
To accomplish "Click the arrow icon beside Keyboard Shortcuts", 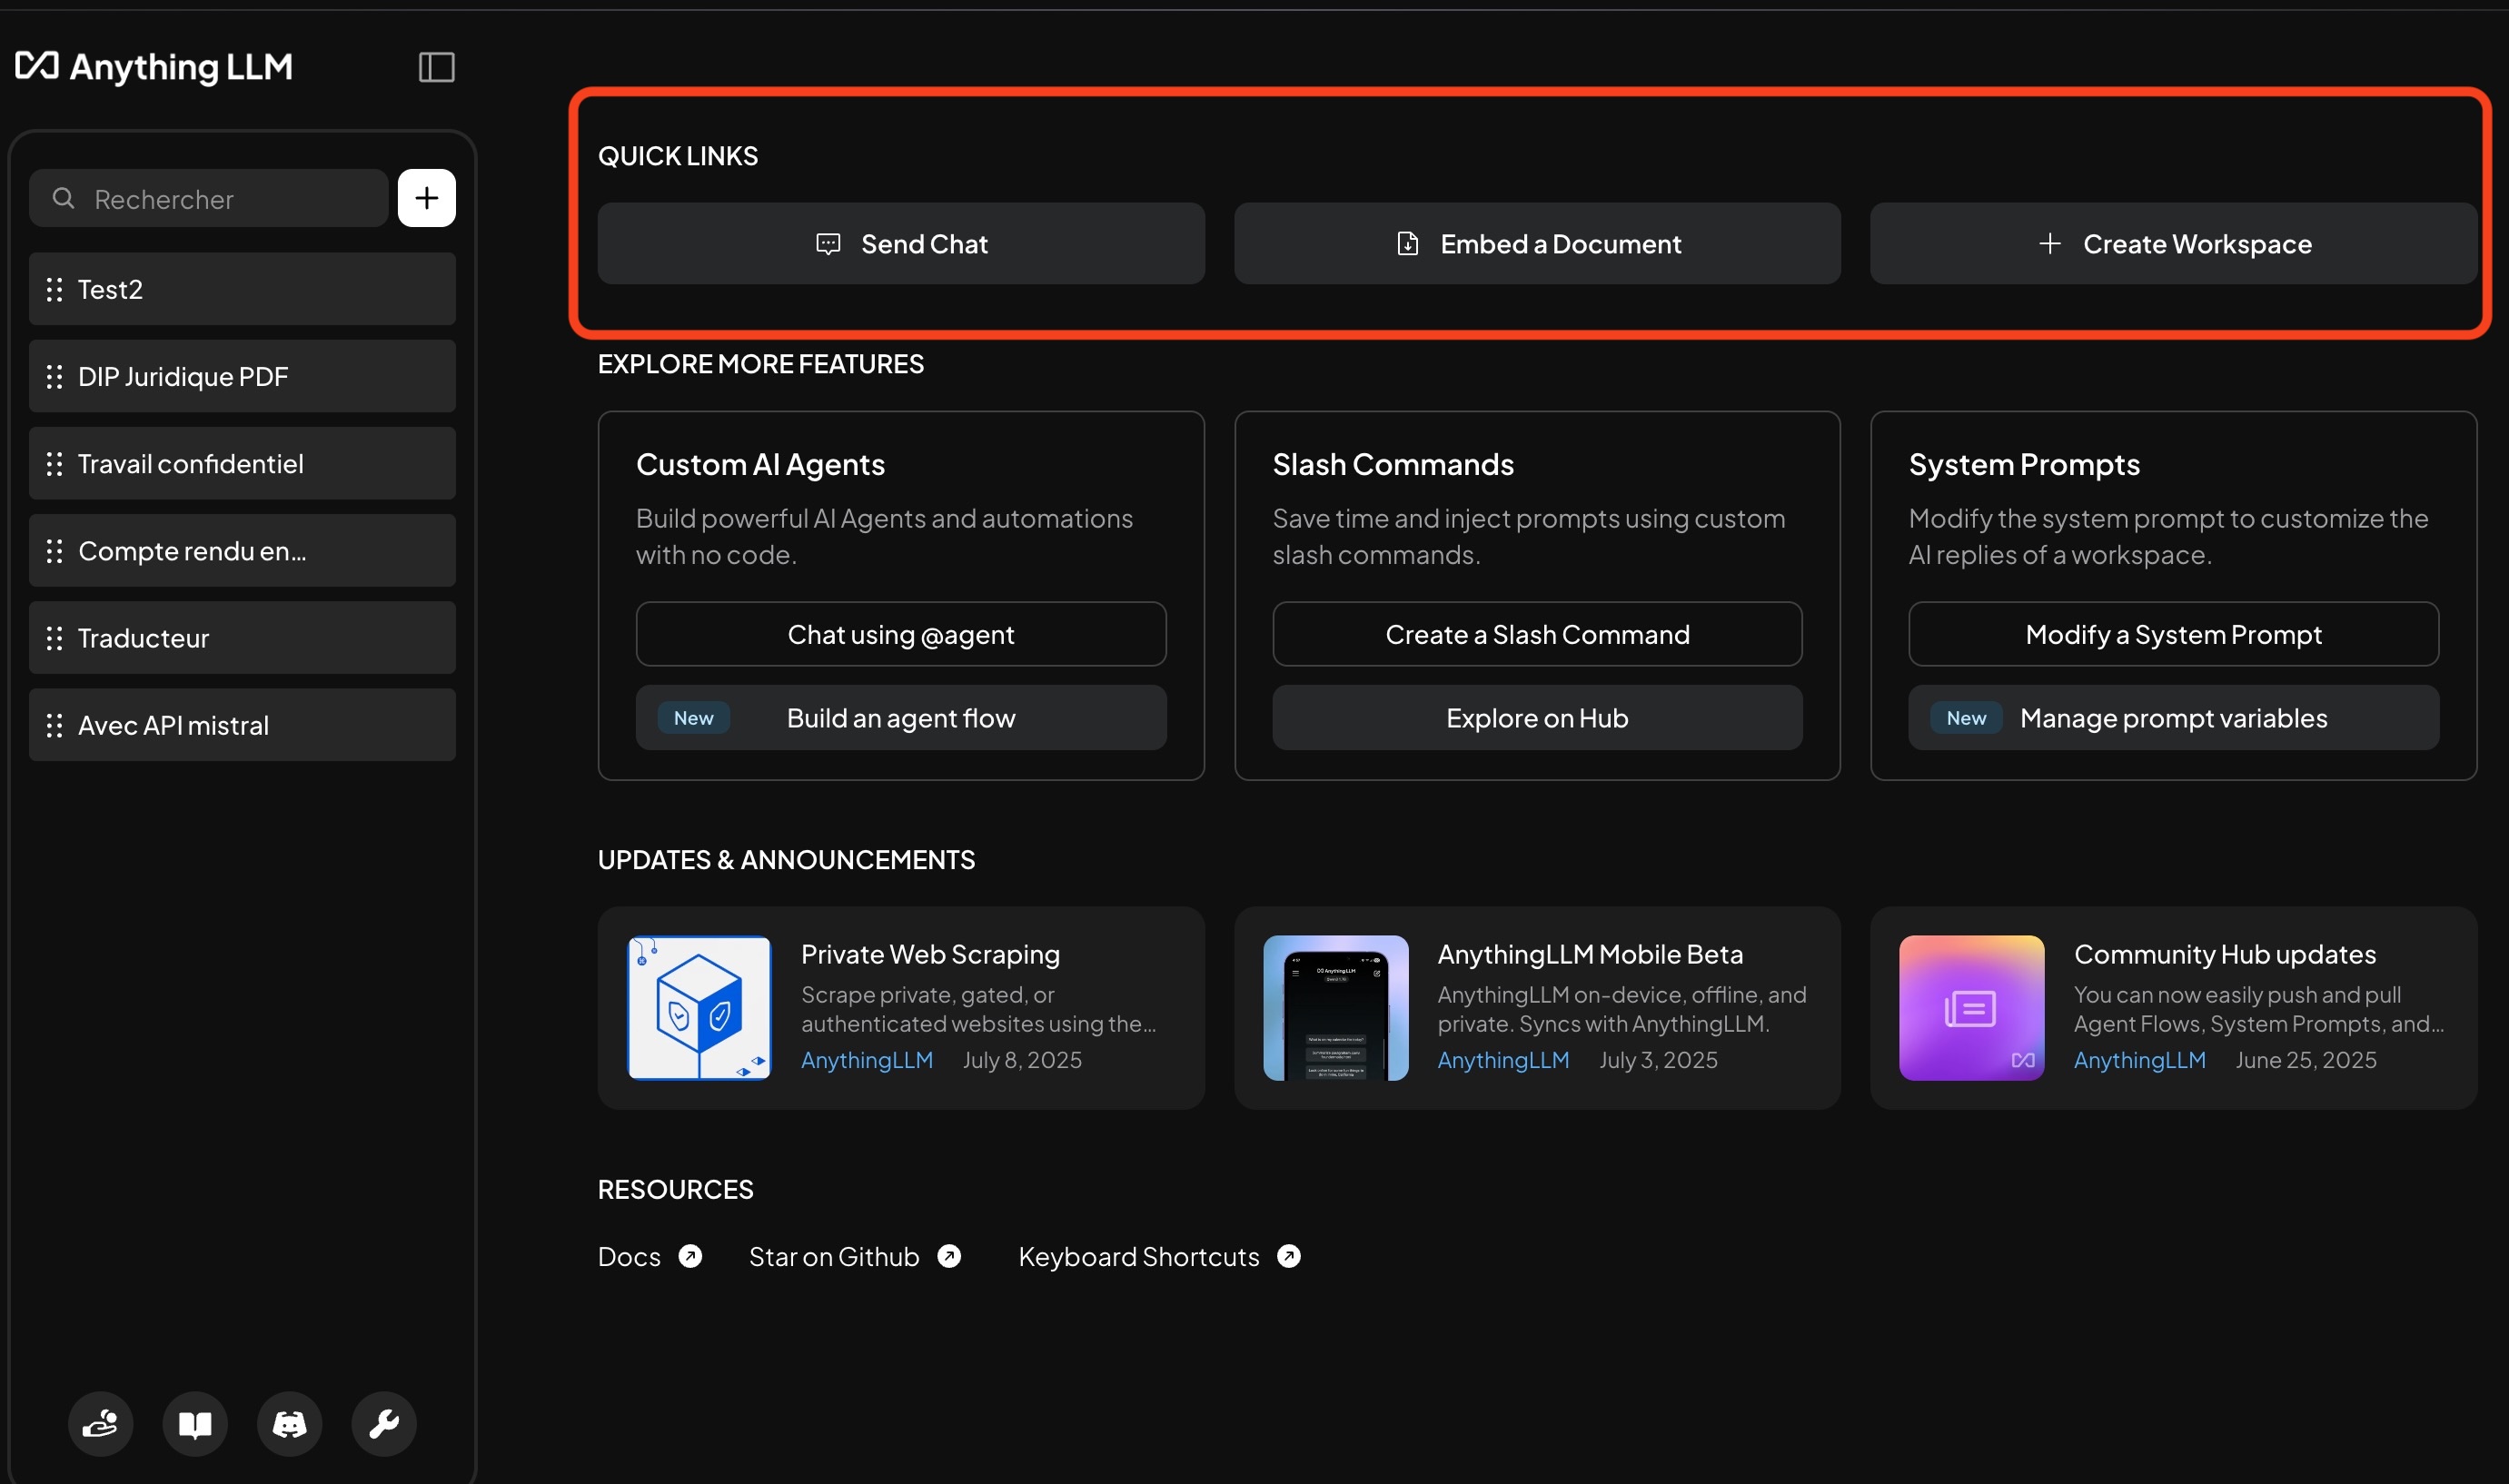I will click(1289, 1256).
